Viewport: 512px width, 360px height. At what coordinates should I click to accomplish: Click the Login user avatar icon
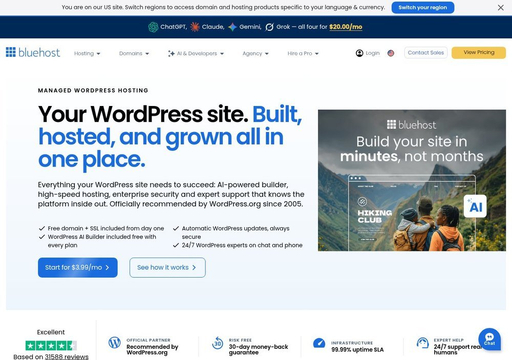[x=359, y=53]
